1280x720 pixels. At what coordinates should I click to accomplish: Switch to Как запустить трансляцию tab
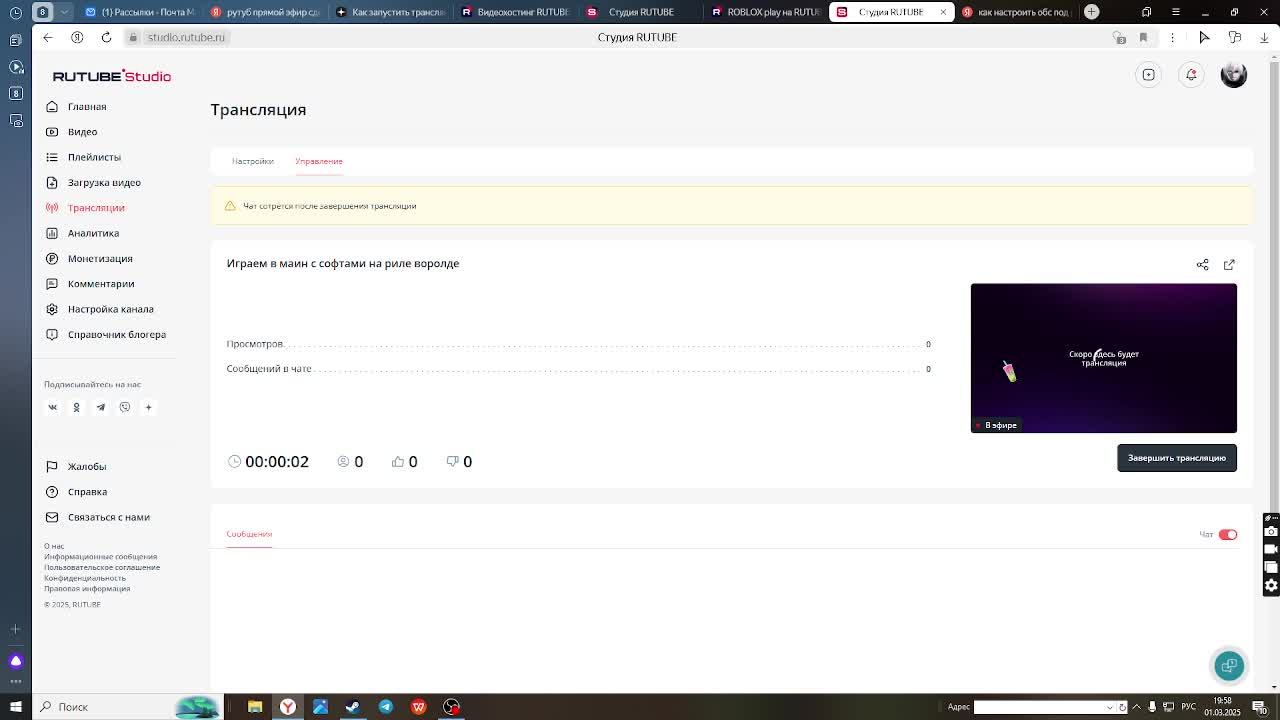(x=390, y=12)
